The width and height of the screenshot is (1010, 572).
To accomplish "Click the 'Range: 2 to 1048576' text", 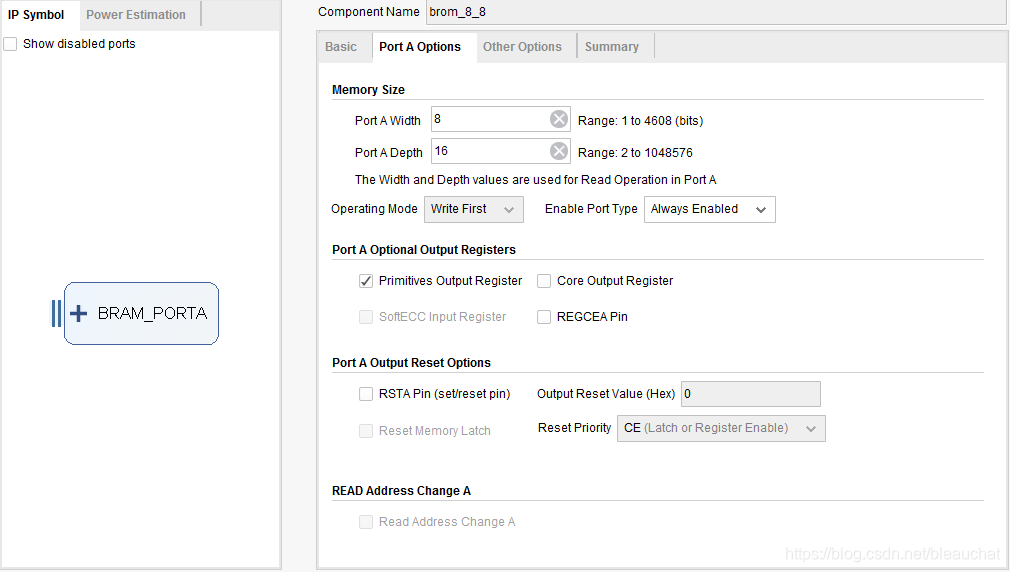I will coord(635,153).
